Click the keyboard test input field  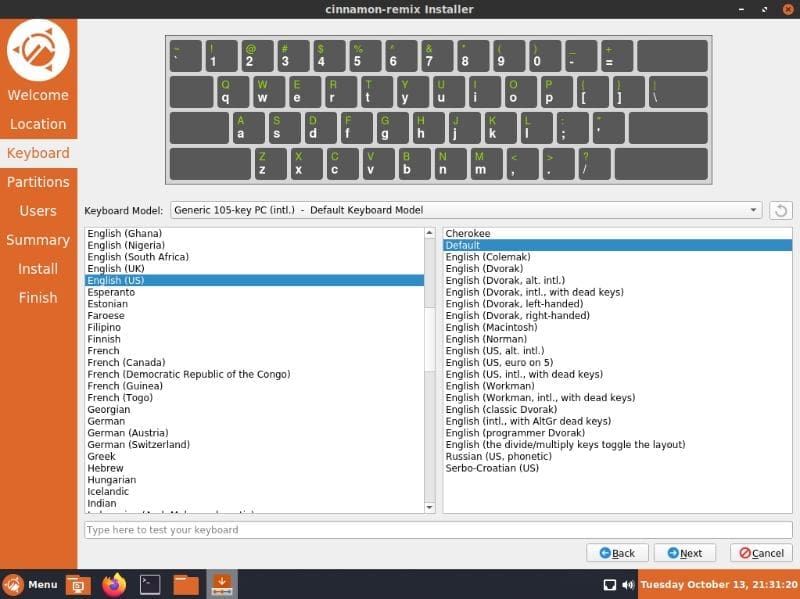click(438, 530)
